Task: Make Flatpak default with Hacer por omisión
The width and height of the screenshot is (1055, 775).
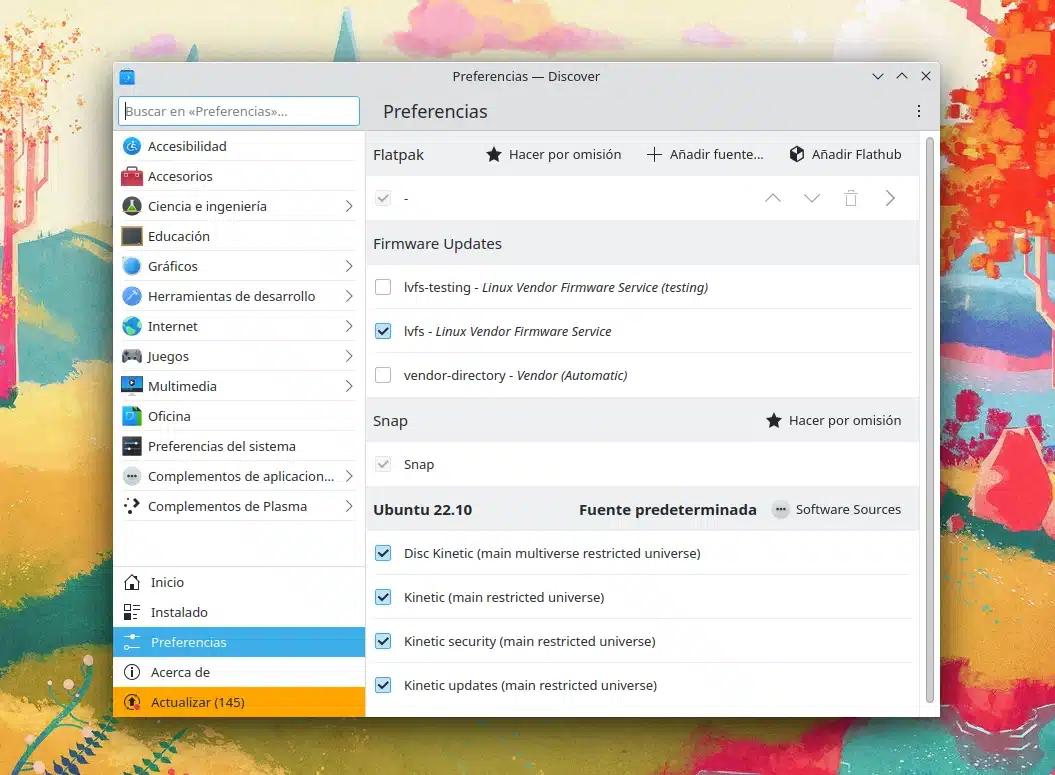Action: point(553,155)
